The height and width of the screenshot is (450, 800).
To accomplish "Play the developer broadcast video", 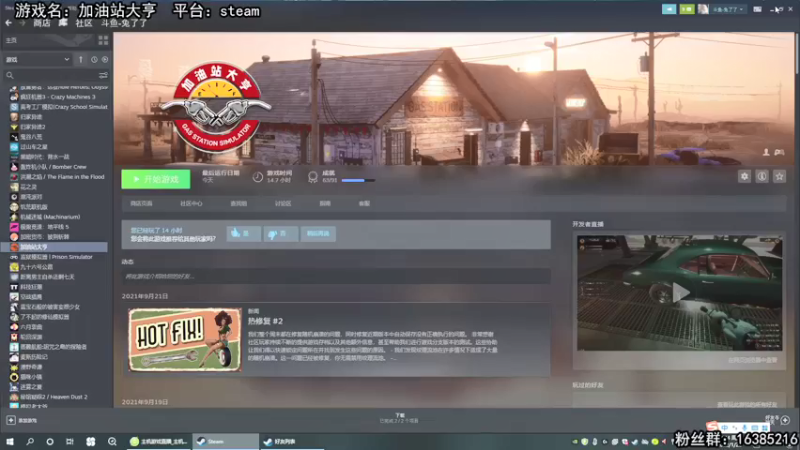I will pyautogui.click(x=680, y=293).
